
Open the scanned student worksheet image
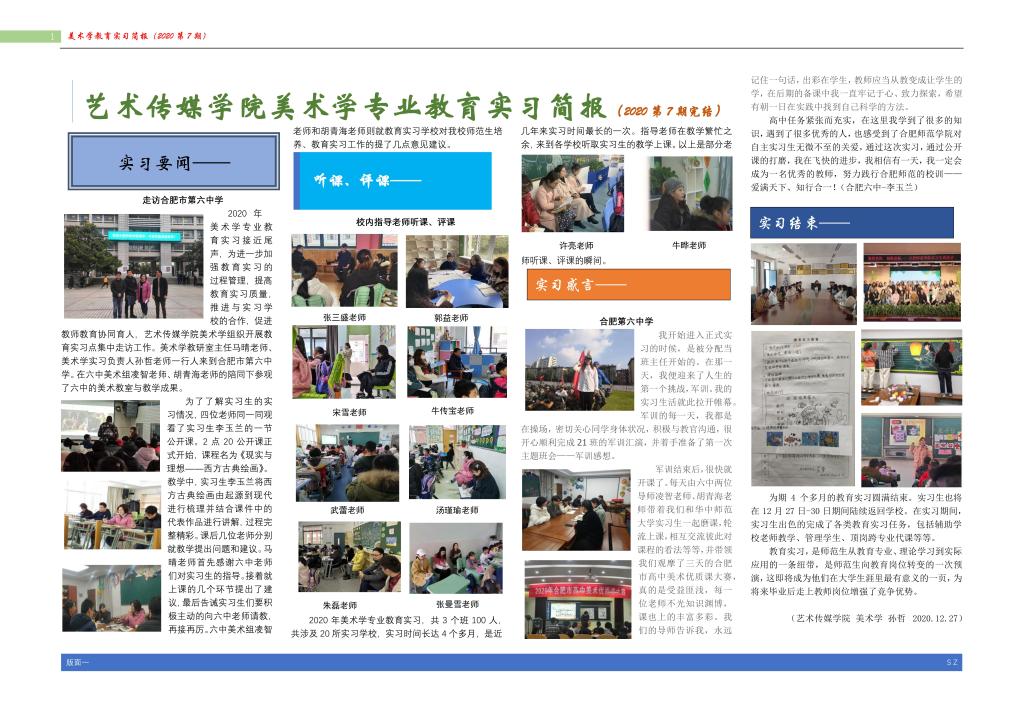click(x=803, y=409)
